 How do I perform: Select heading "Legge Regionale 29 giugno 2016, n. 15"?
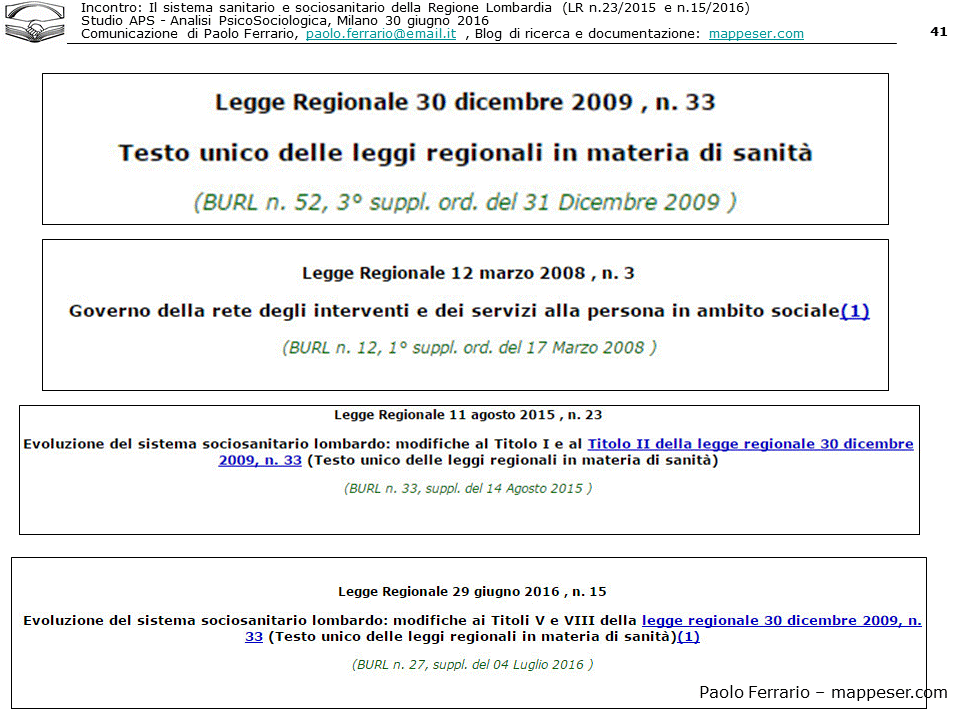pos(472,592)
